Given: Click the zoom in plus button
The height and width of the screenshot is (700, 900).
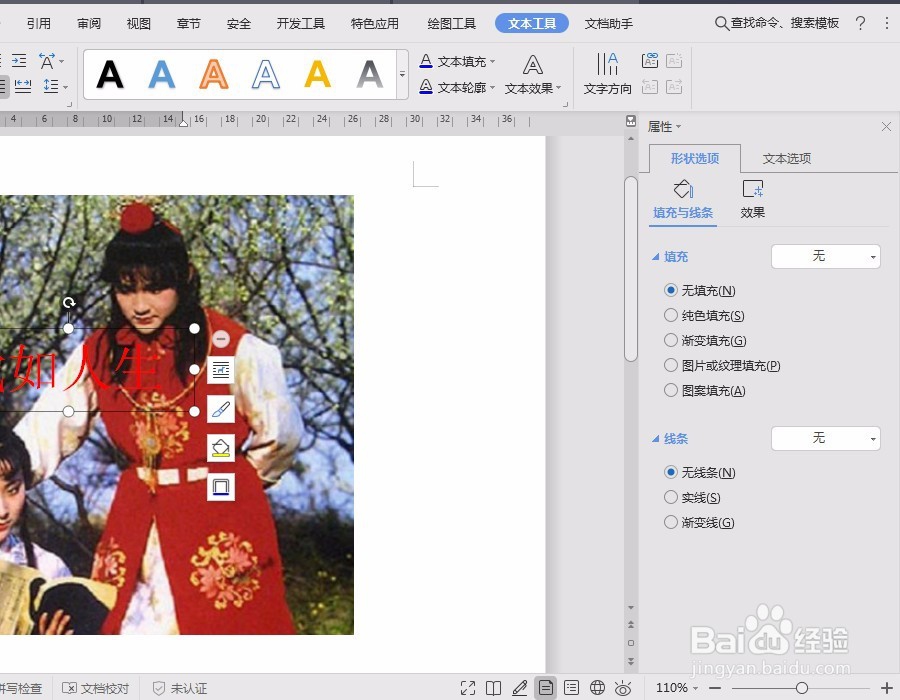Looking at the screenshot, I should tap(887, 687).
